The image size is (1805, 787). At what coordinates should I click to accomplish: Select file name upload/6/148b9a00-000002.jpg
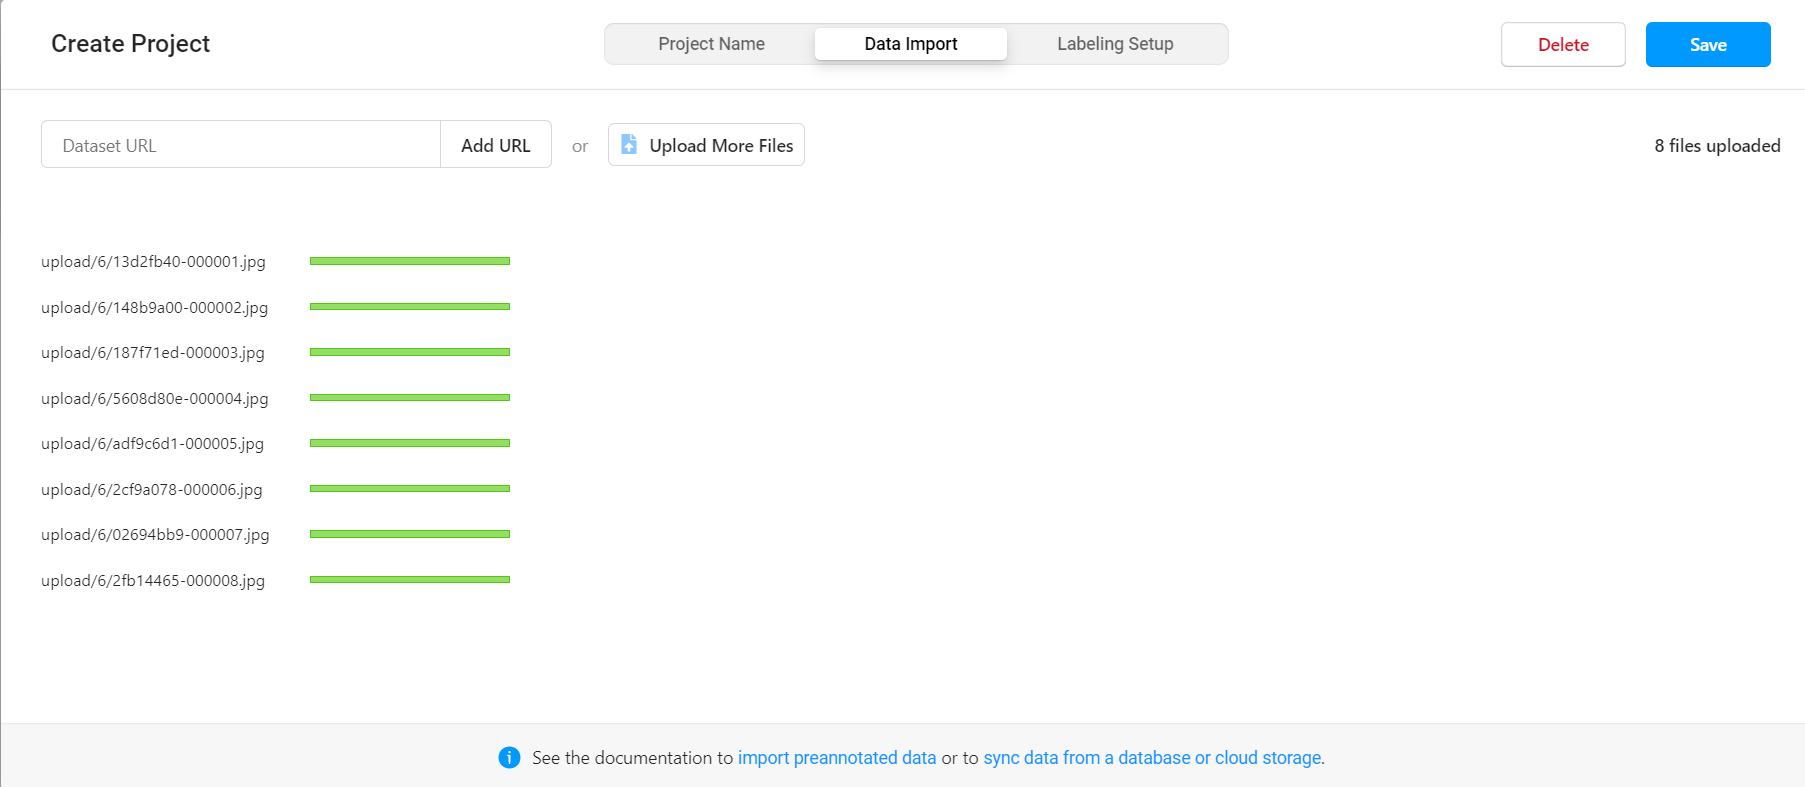155,308
